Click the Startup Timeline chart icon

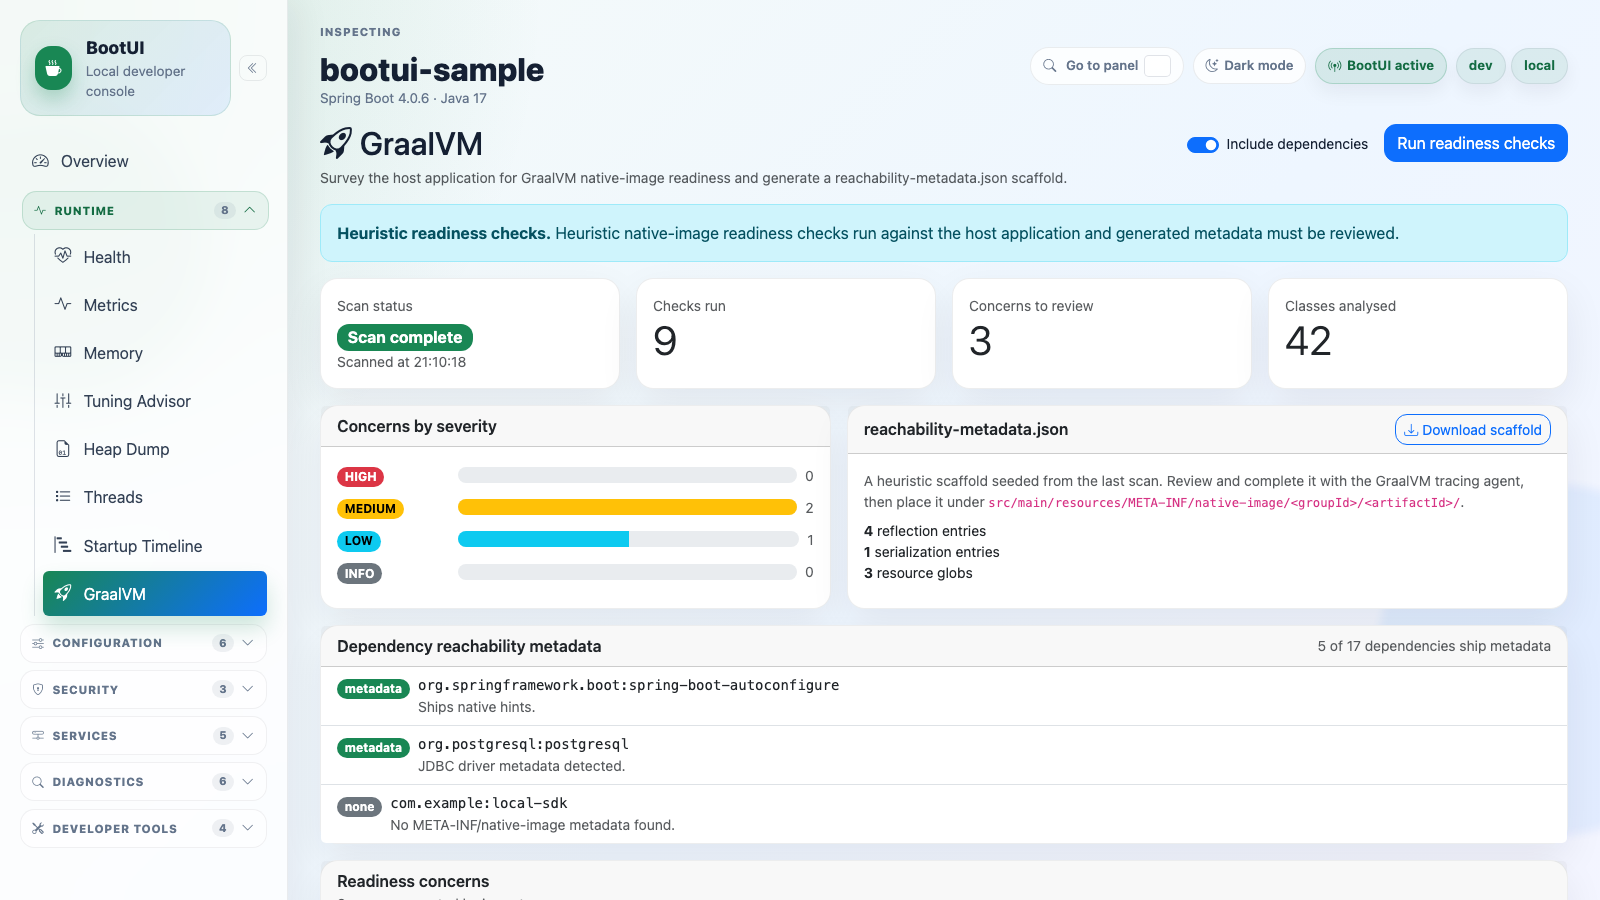coord(63,545)
